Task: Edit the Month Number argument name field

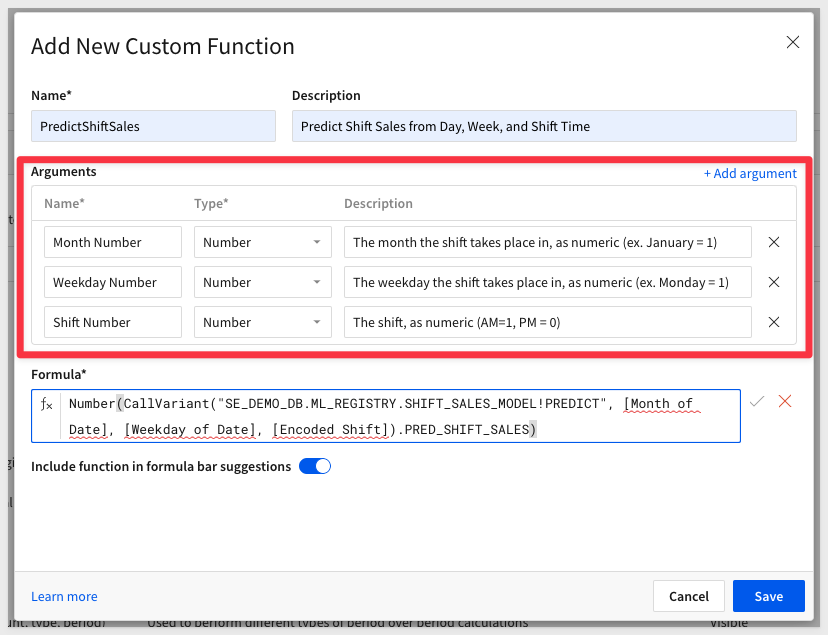Action: [x=112, y=242]
